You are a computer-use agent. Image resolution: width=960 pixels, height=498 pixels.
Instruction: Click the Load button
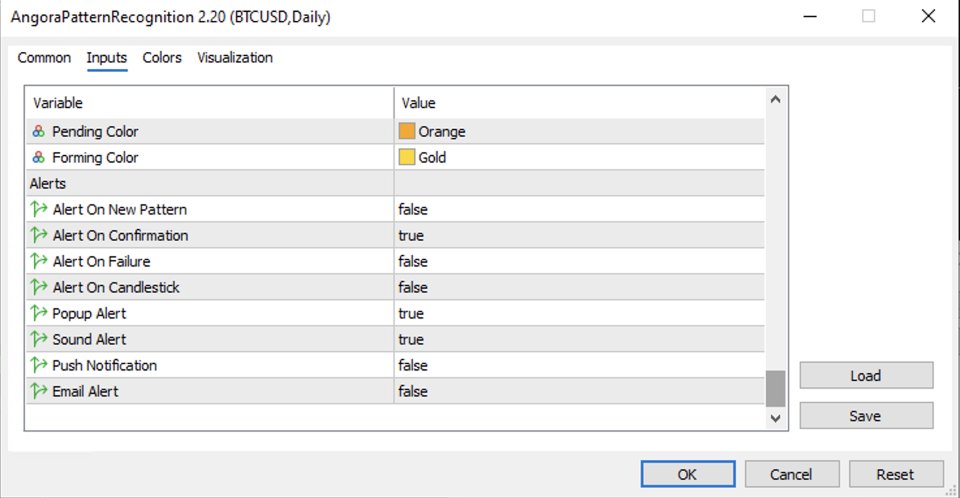click(866, 375)
